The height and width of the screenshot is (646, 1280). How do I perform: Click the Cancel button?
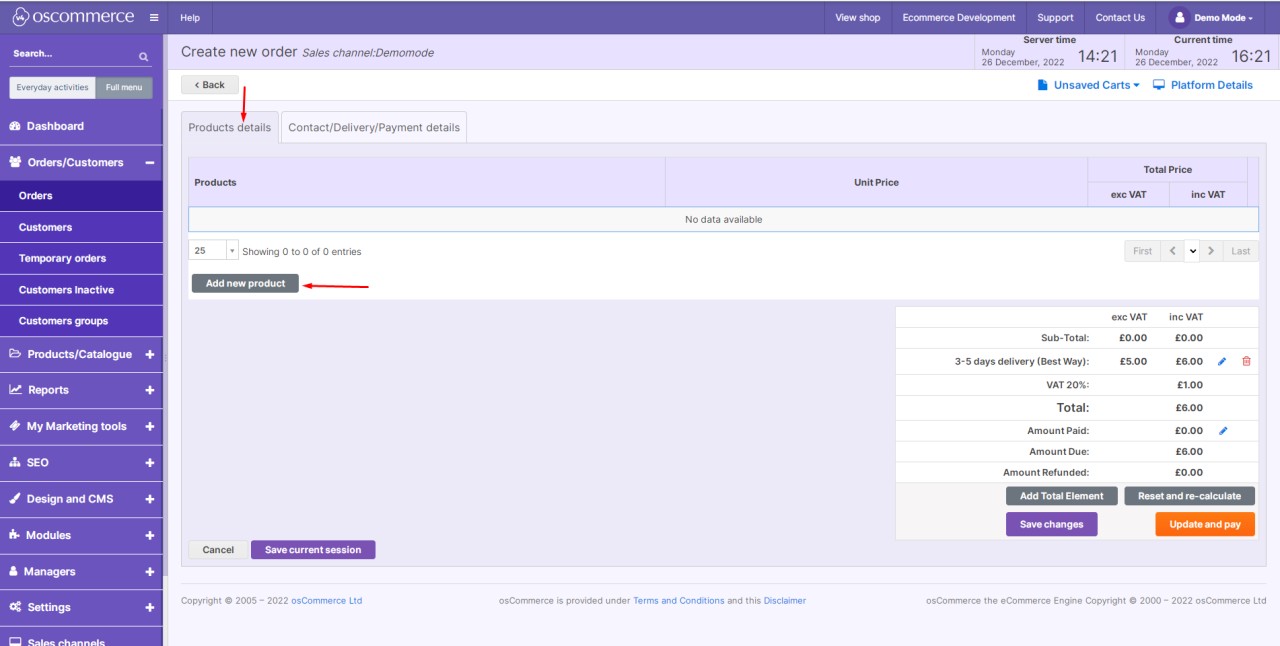tap(218, 550)
